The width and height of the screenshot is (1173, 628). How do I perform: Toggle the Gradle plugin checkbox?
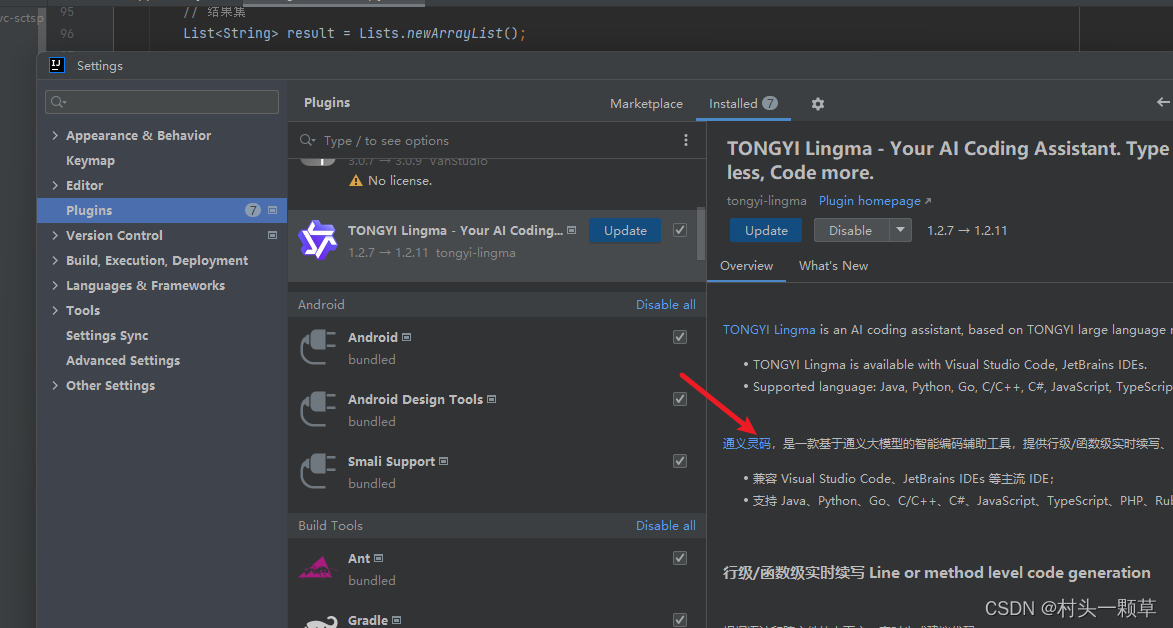[x=680, y=620]
